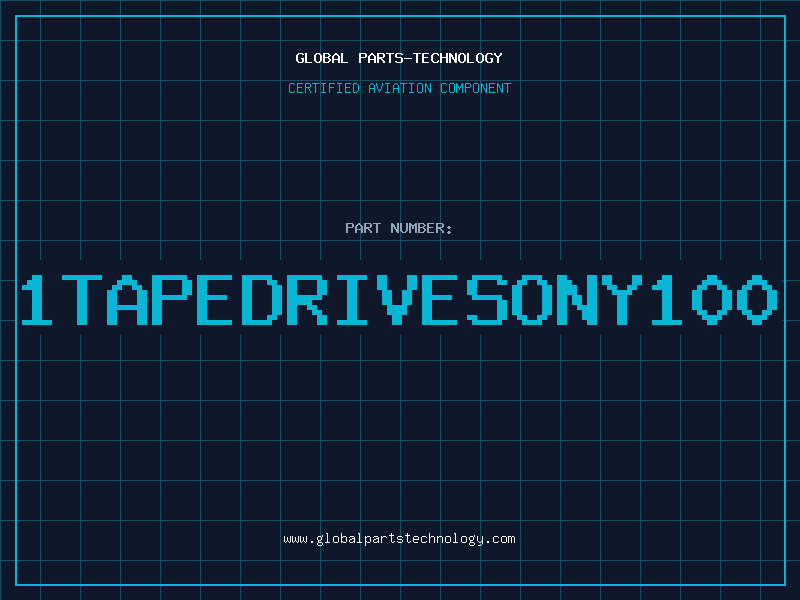This screenshot has height=600, width=800.
Task: Click the GLOBAL PARTS-TECHNOLOGY heading
Action: click(x=399, y=58)
